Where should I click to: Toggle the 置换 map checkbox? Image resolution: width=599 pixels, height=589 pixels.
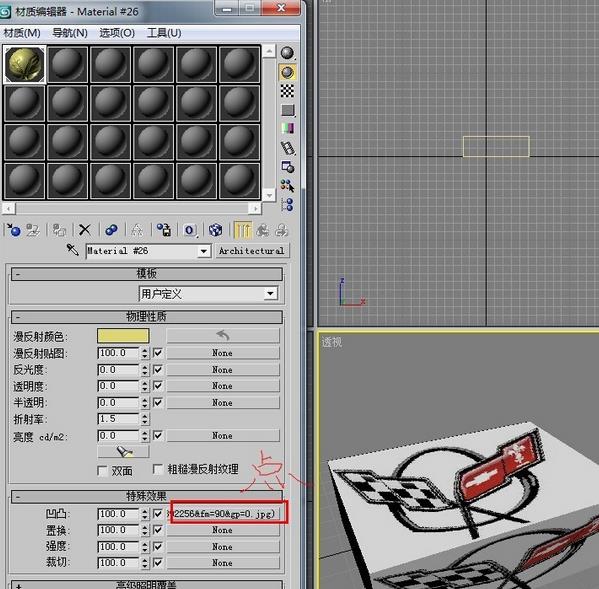click(x=158, y=530)
